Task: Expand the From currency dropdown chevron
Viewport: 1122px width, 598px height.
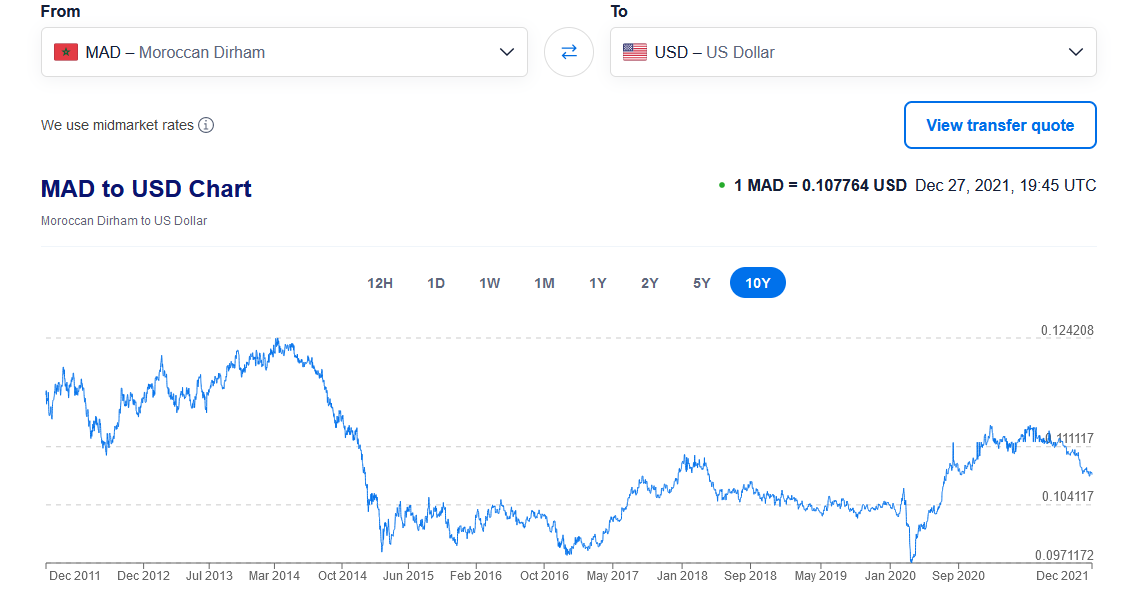Action: coord(507,52)
